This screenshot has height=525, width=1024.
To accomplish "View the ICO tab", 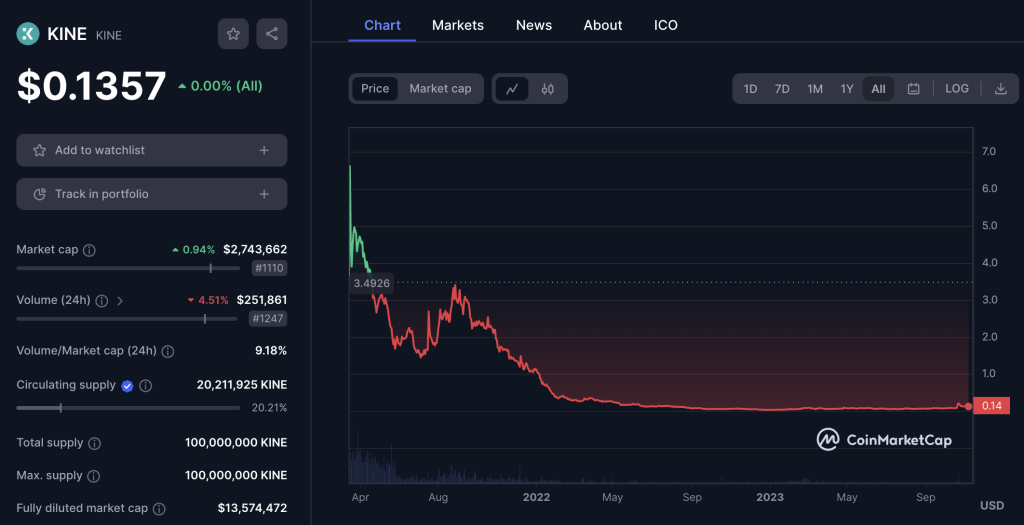I will point(665,25).
